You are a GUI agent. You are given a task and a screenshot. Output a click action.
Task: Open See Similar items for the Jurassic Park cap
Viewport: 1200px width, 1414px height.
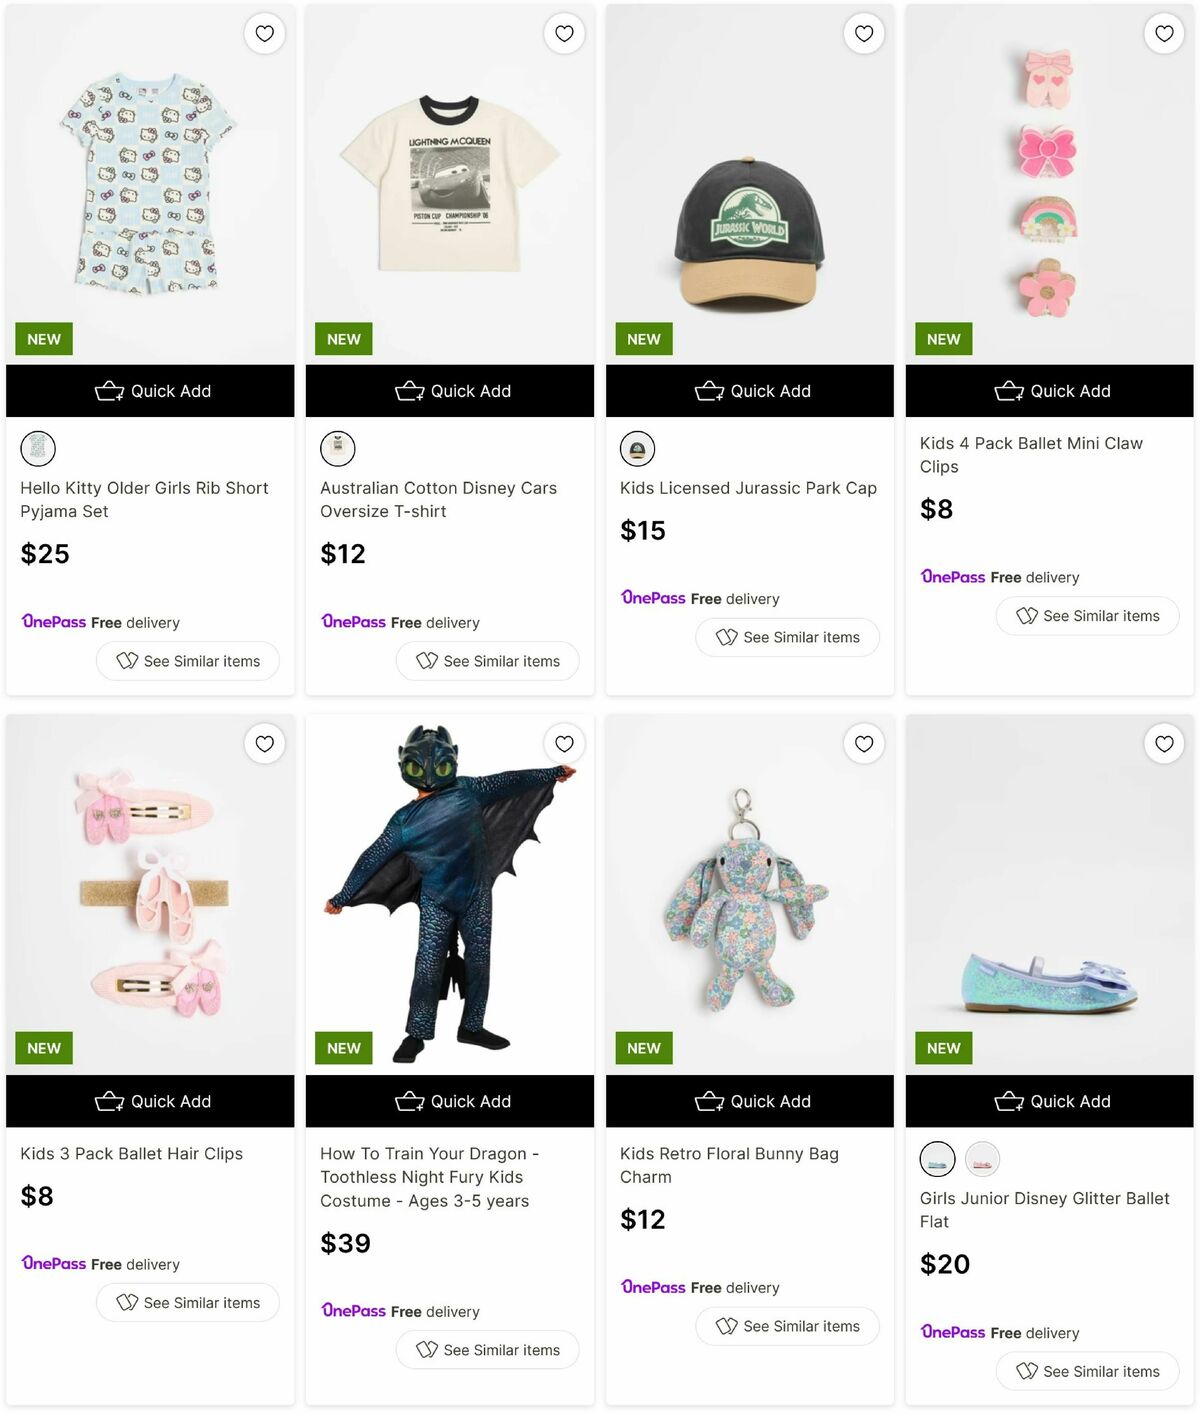pos(787,637)
